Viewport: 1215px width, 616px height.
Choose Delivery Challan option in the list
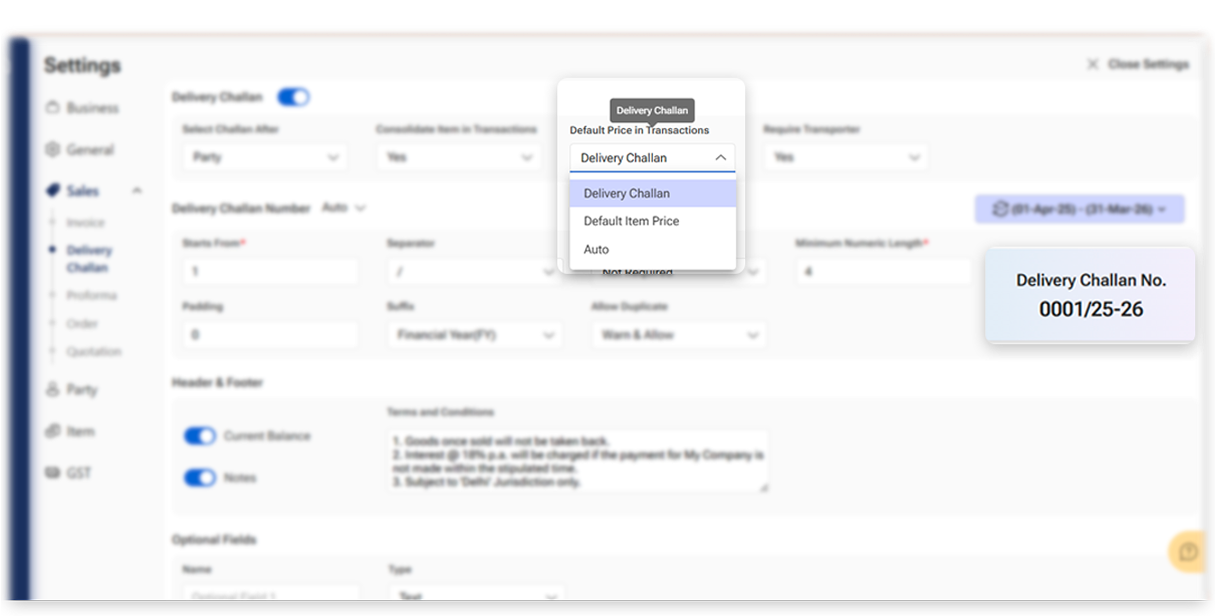pyautogui.click(x=653, y=193)
